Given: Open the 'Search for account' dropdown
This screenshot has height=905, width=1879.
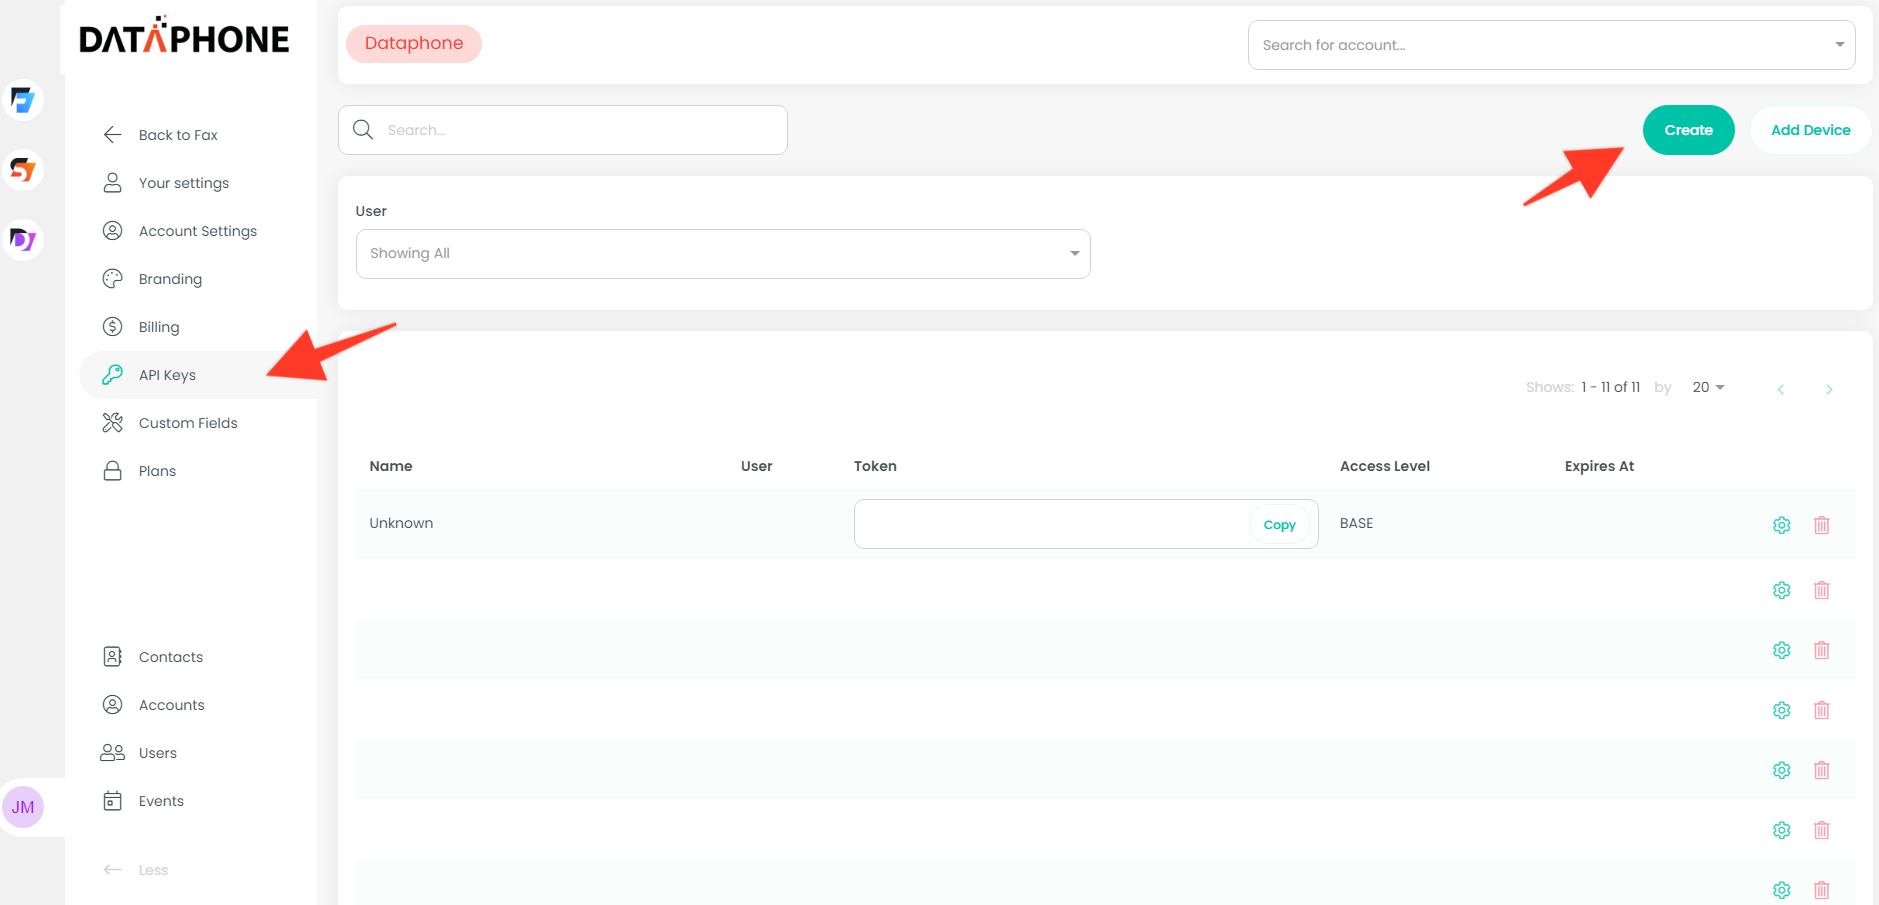Looking at the screenshot, I should point(1550,45).
